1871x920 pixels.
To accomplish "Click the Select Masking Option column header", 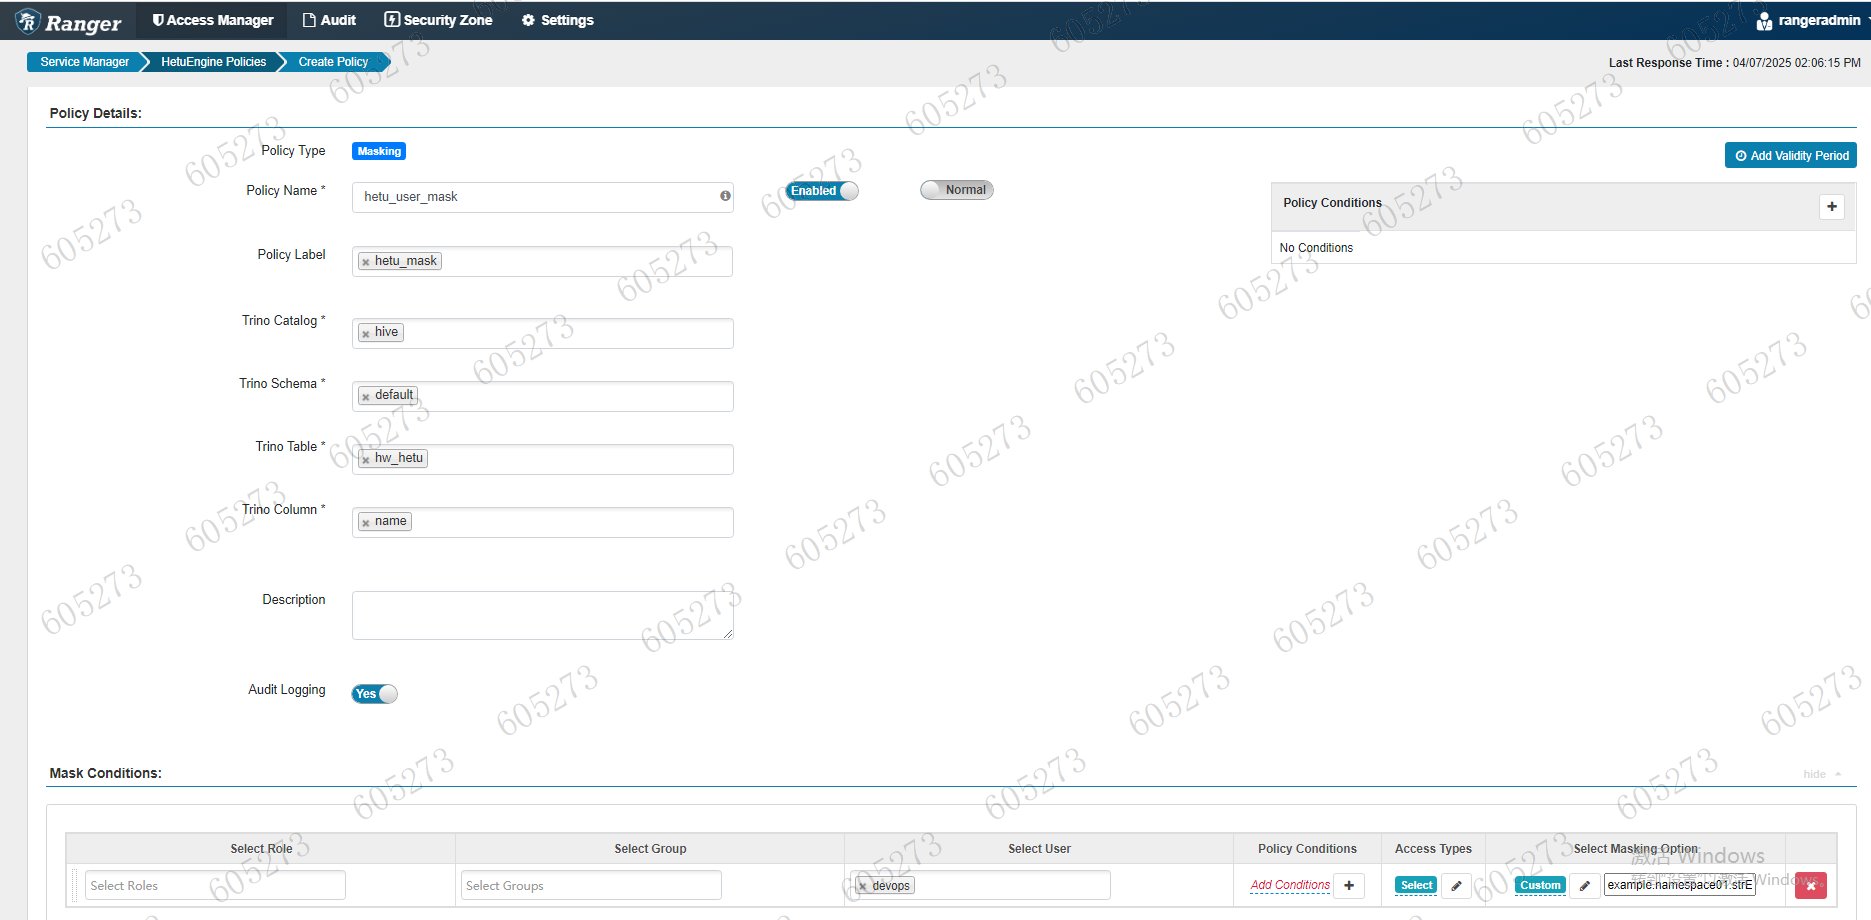I will [1636, 849].
